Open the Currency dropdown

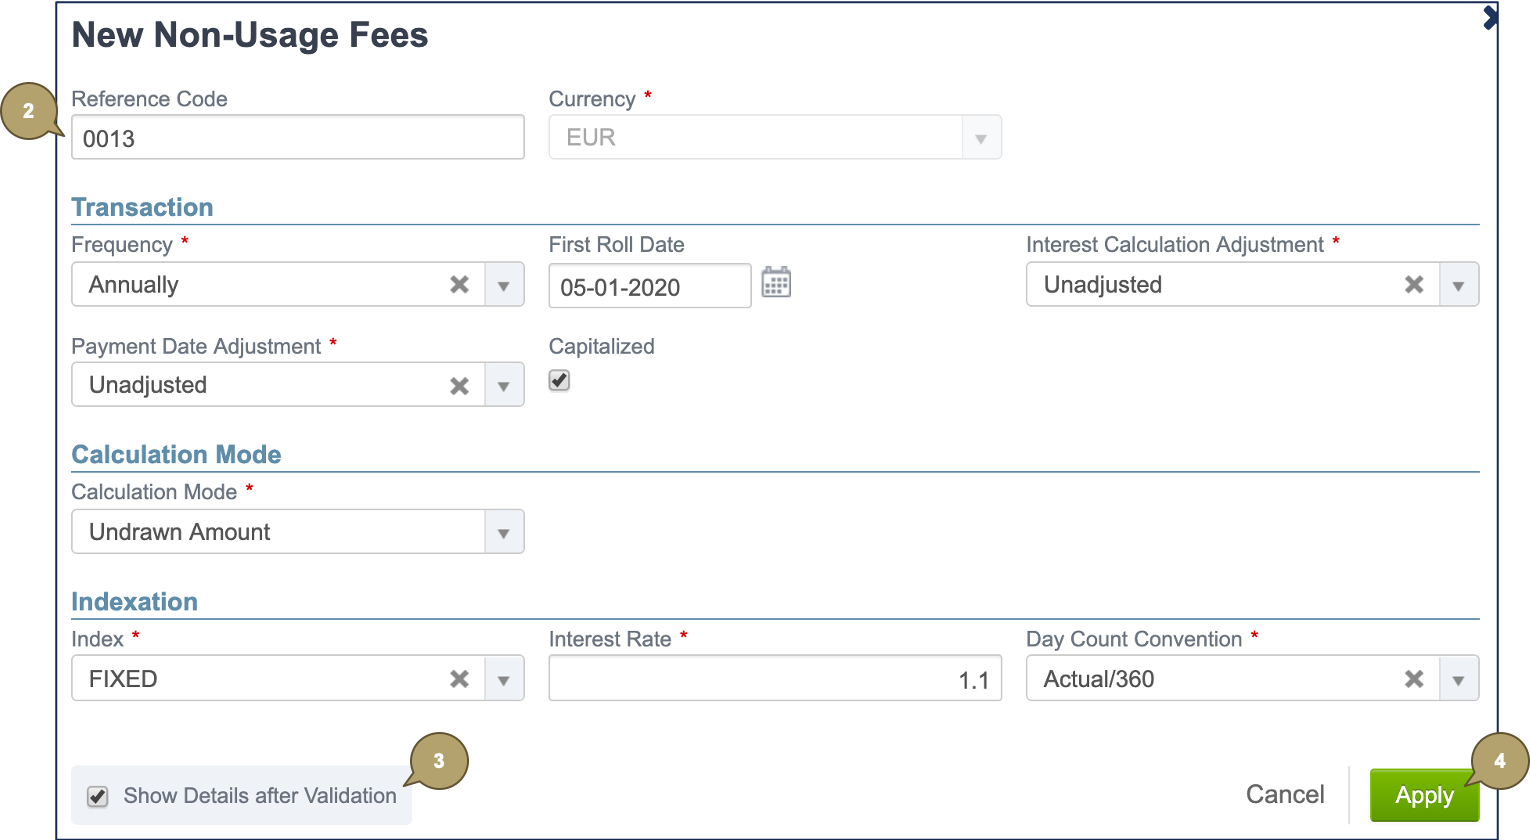(981, 137)
